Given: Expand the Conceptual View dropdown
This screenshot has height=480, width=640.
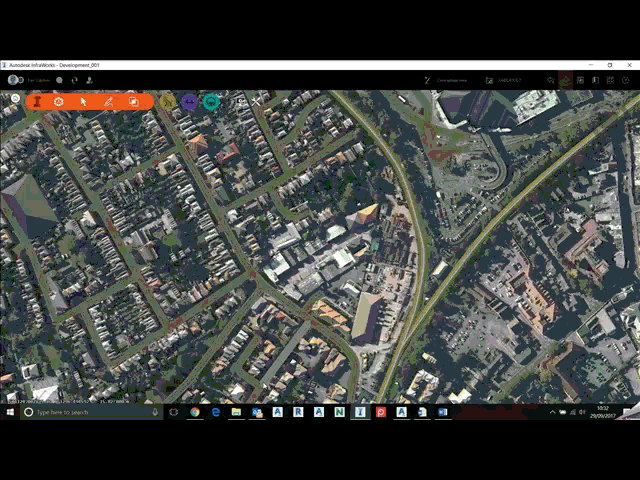Looking at the screenshot, I should 446,80.
